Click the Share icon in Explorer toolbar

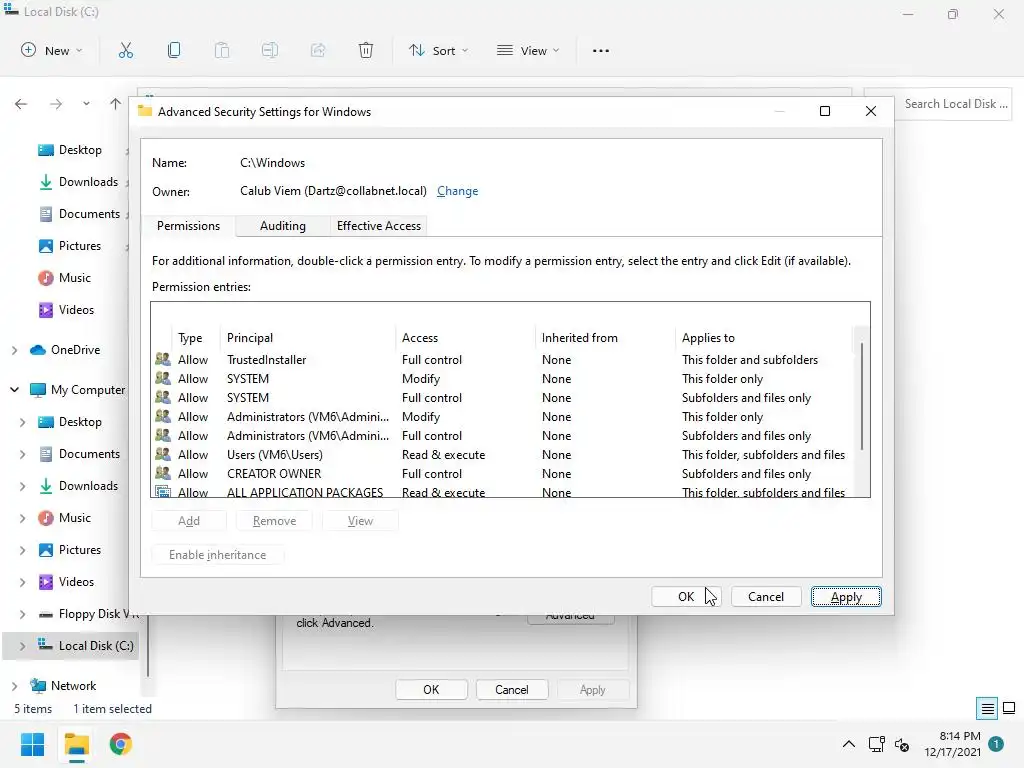[x=318, y=50]
